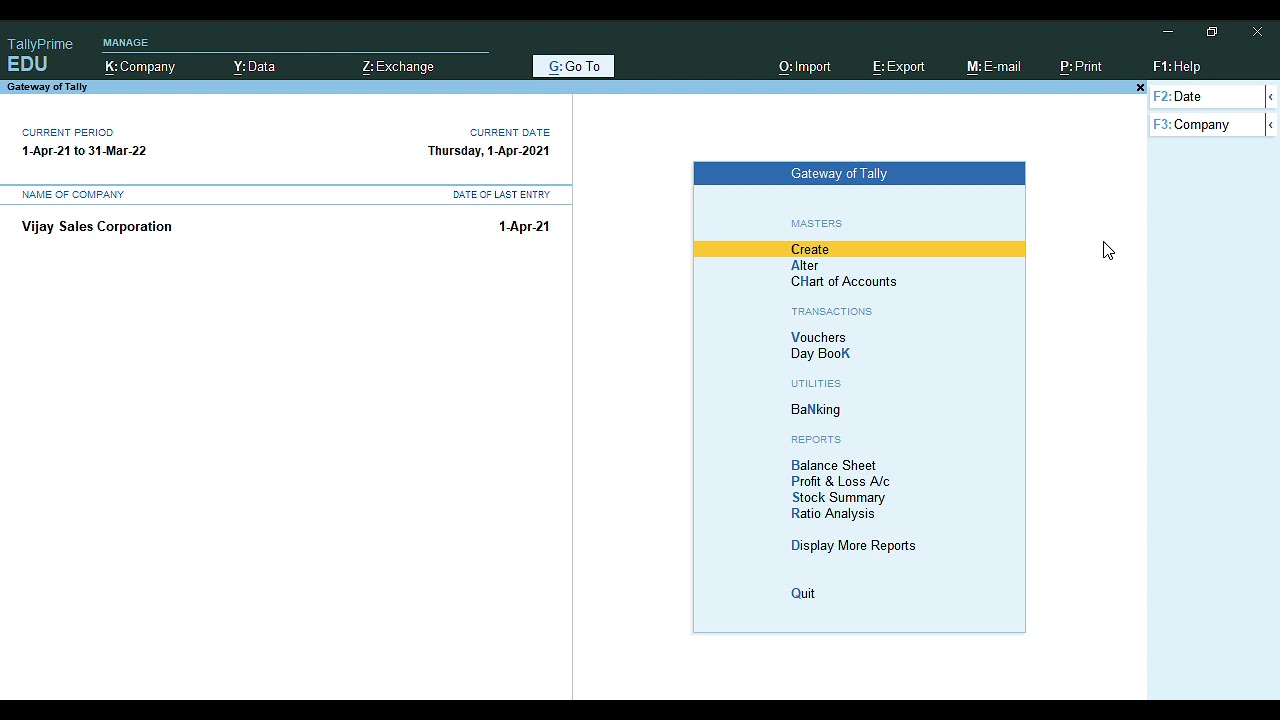Open the O: Import menu

805,67
